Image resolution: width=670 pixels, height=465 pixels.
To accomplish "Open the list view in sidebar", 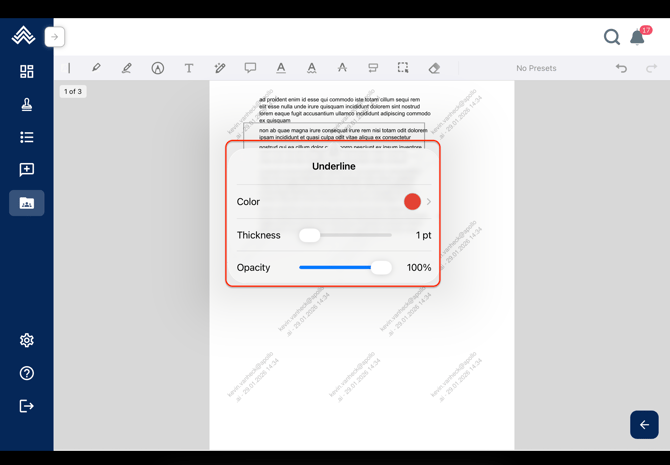I will 27,137.
